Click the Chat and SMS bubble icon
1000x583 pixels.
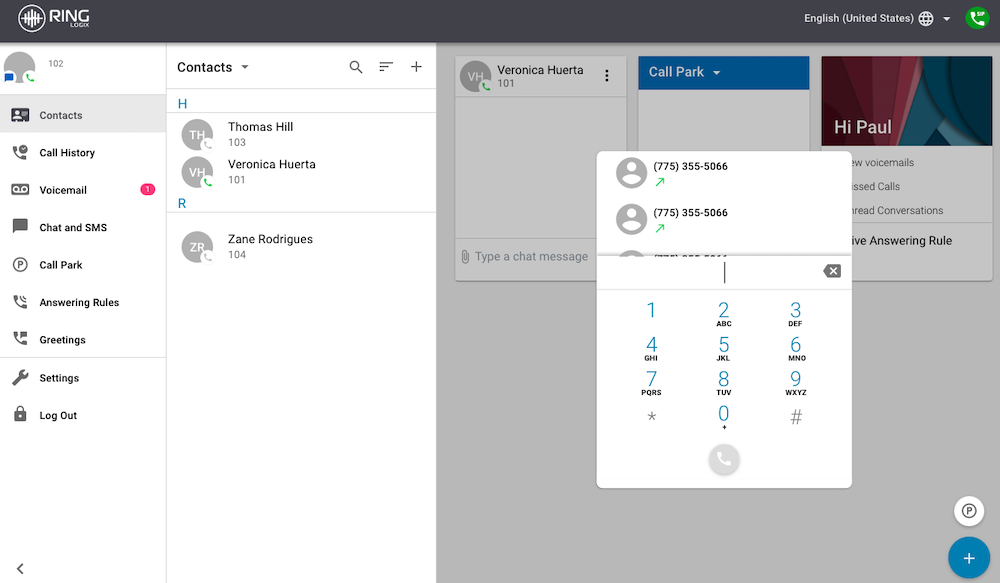pos(20,226)
